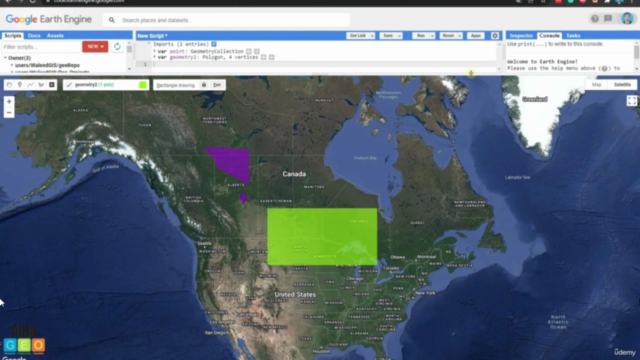Open the Get Link dropdown arrow

[372, 36]
